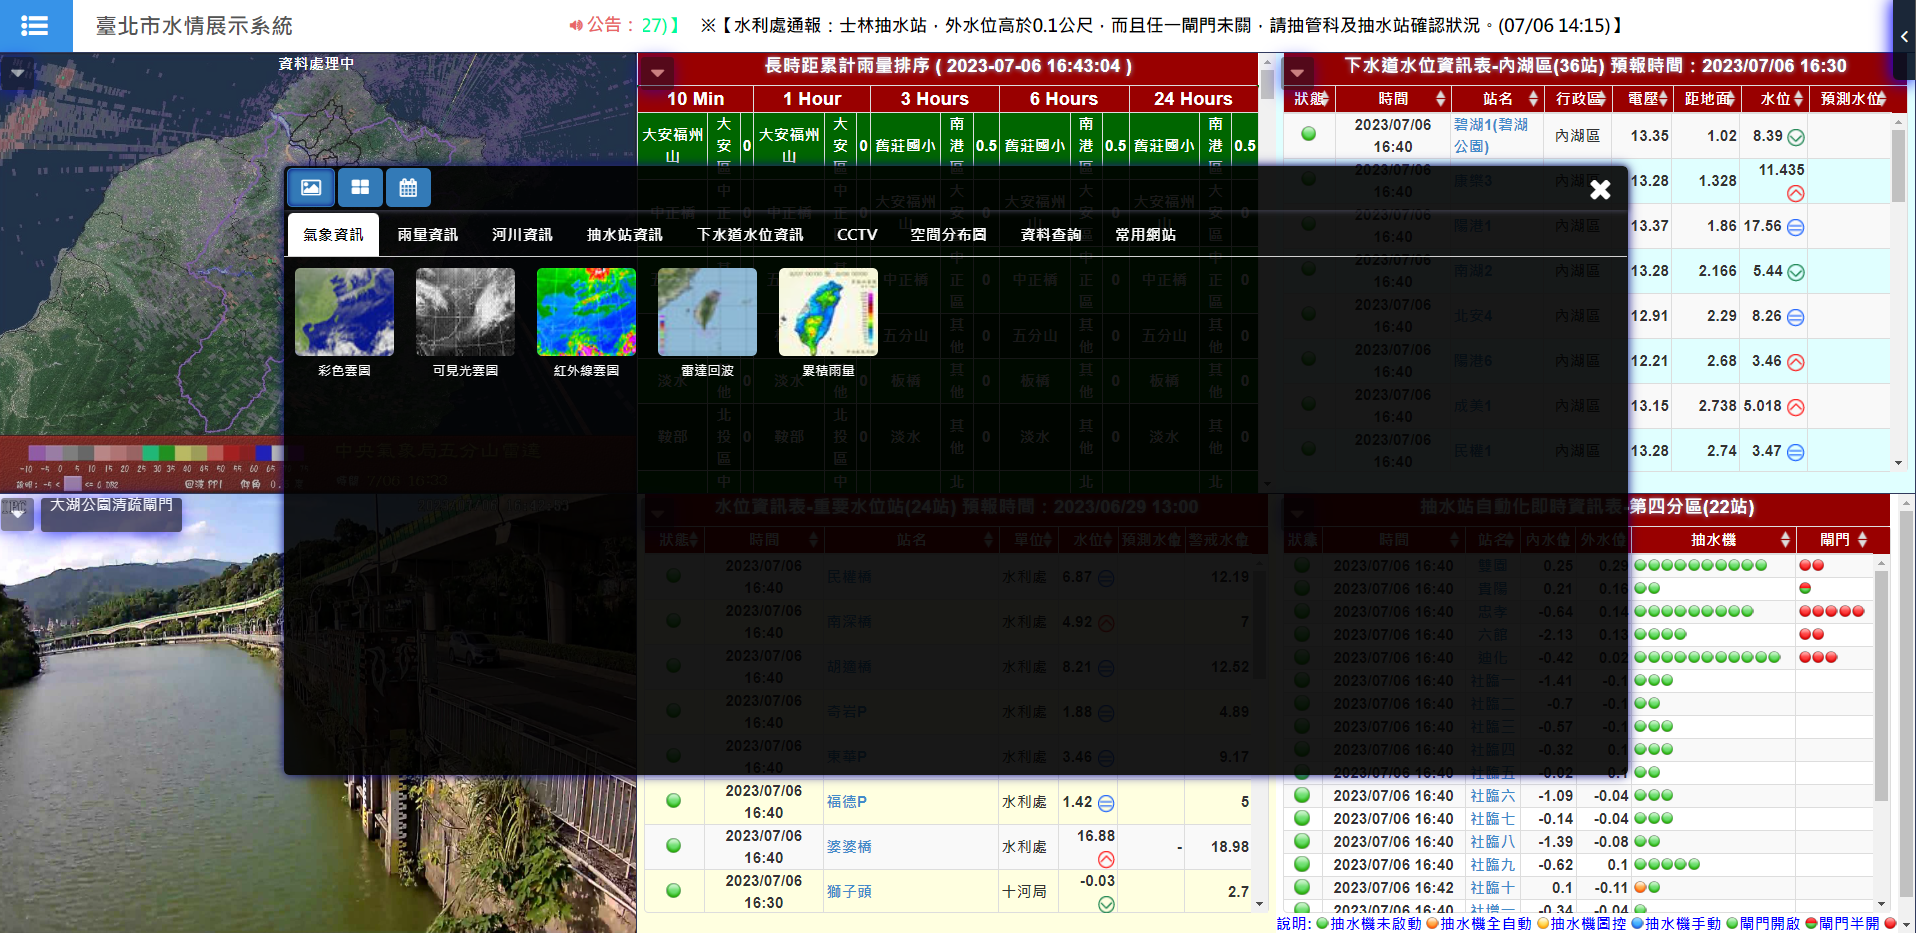Switch to the 河川資訊 tab
The width and height of the screenshot is (1916, 933).
(x=522, y=234)
